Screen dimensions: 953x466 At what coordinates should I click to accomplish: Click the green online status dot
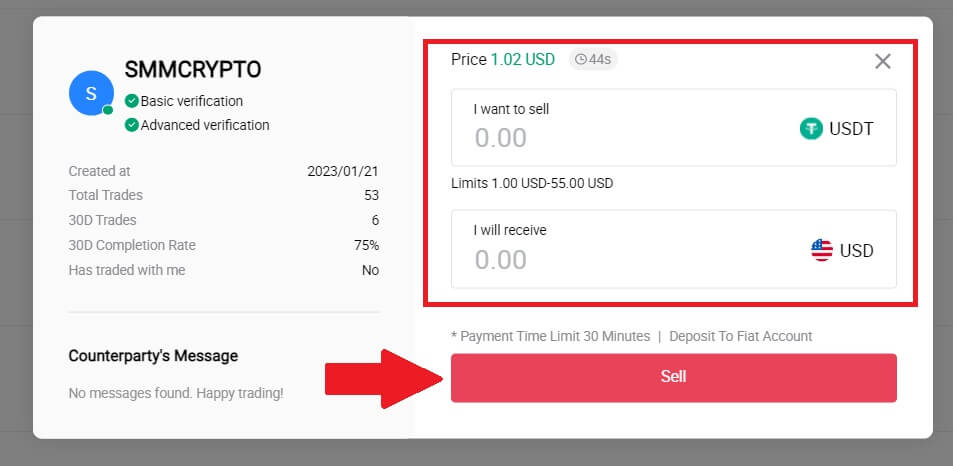tap(108, 110)
